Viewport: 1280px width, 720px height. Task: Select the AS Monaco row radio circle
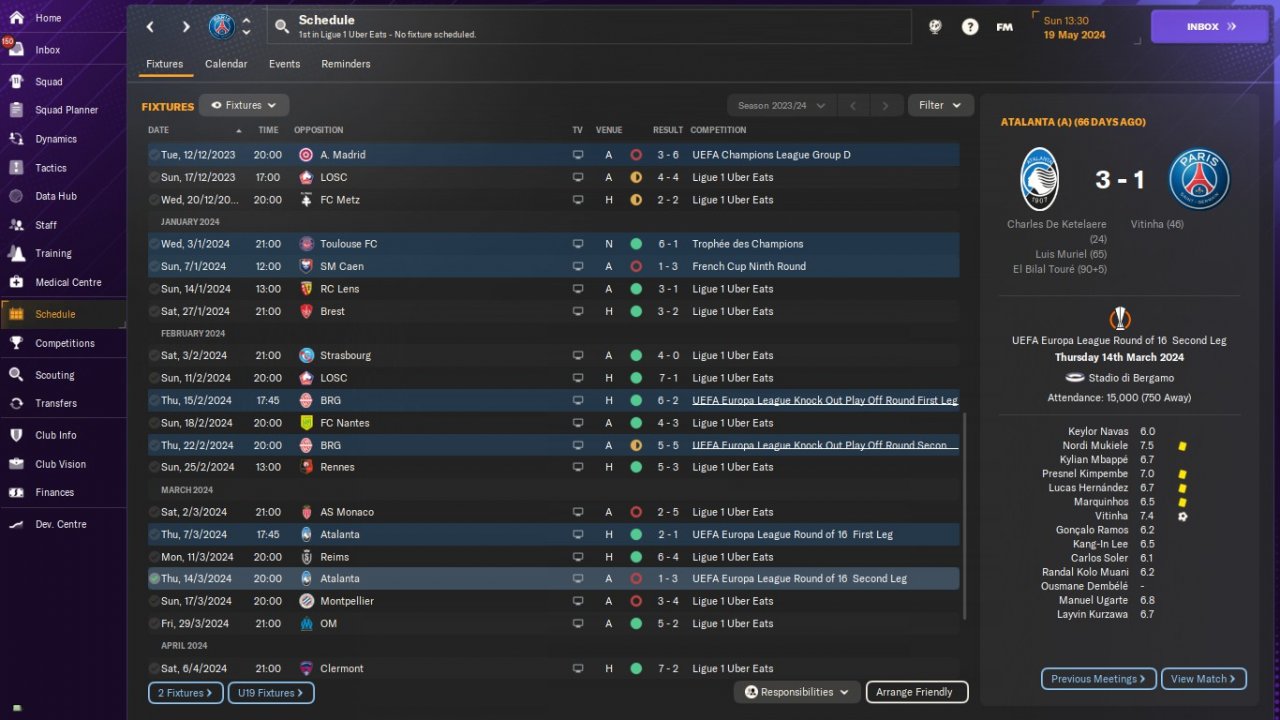pos(154,512)
